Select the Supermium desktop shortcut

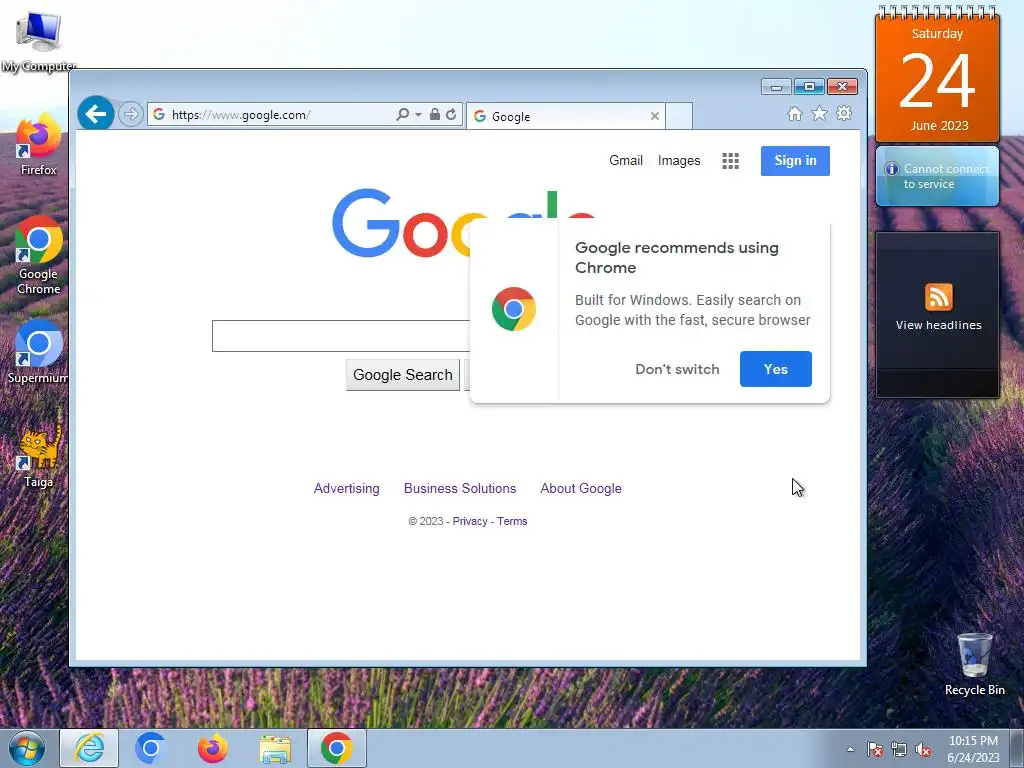click(37, 353)
